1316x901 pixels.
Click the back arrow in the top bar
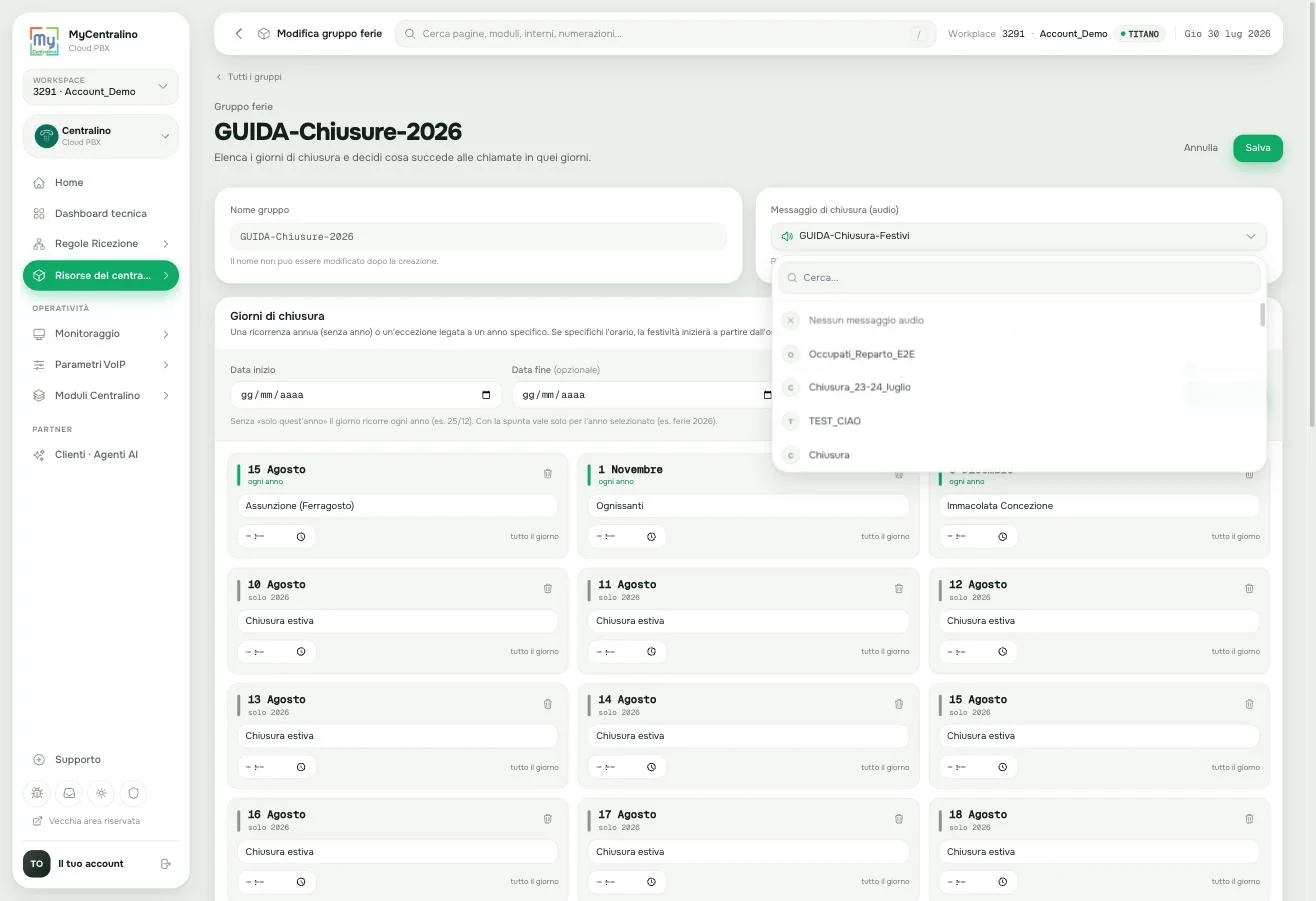[239, 34]
